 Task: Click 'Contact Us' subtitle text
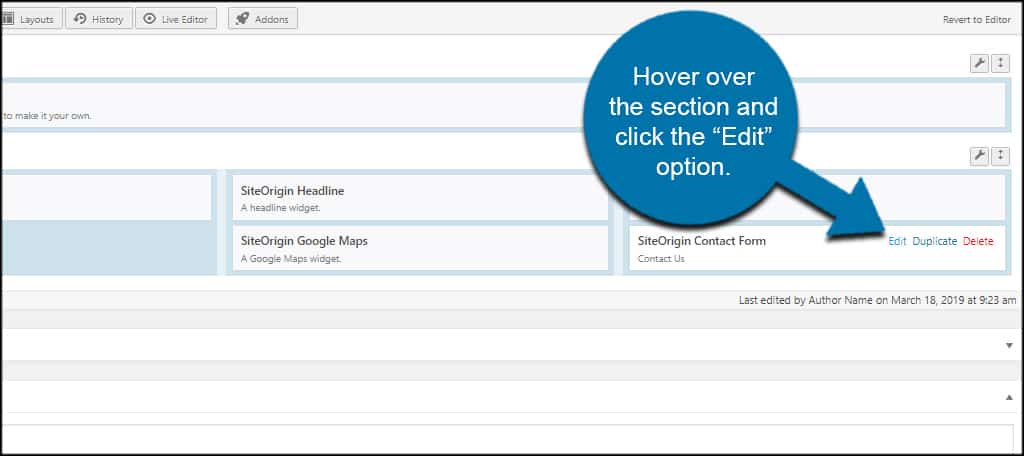(661, 258)
